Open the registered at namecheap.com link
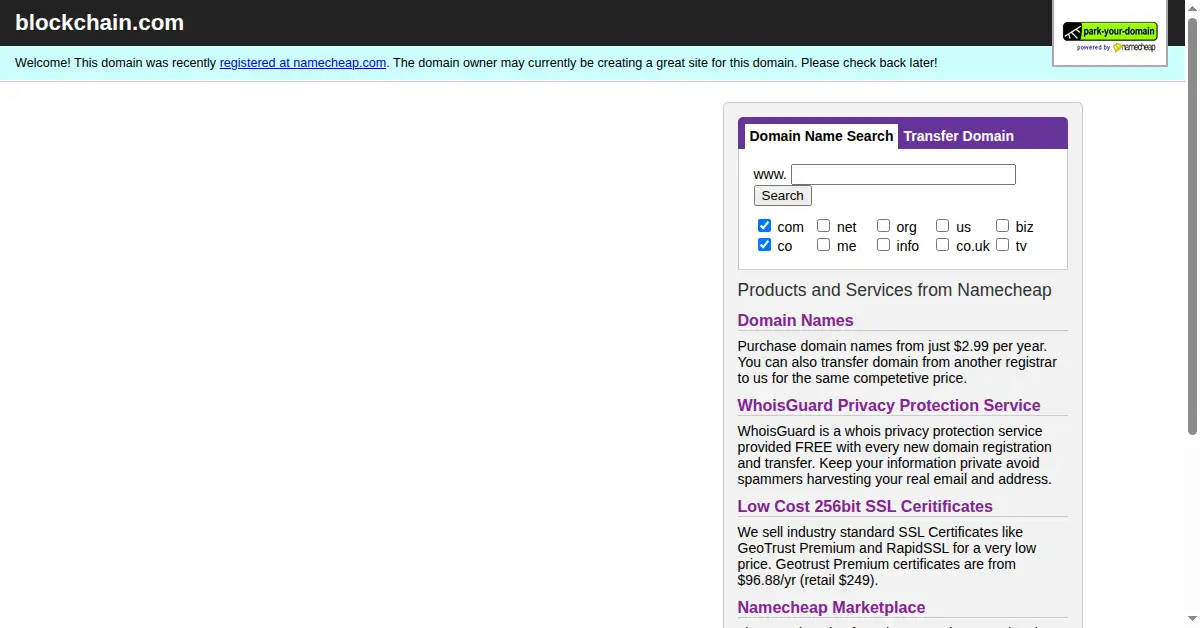The height and width of the screenshot is (628, 1200). pos(303,62)
